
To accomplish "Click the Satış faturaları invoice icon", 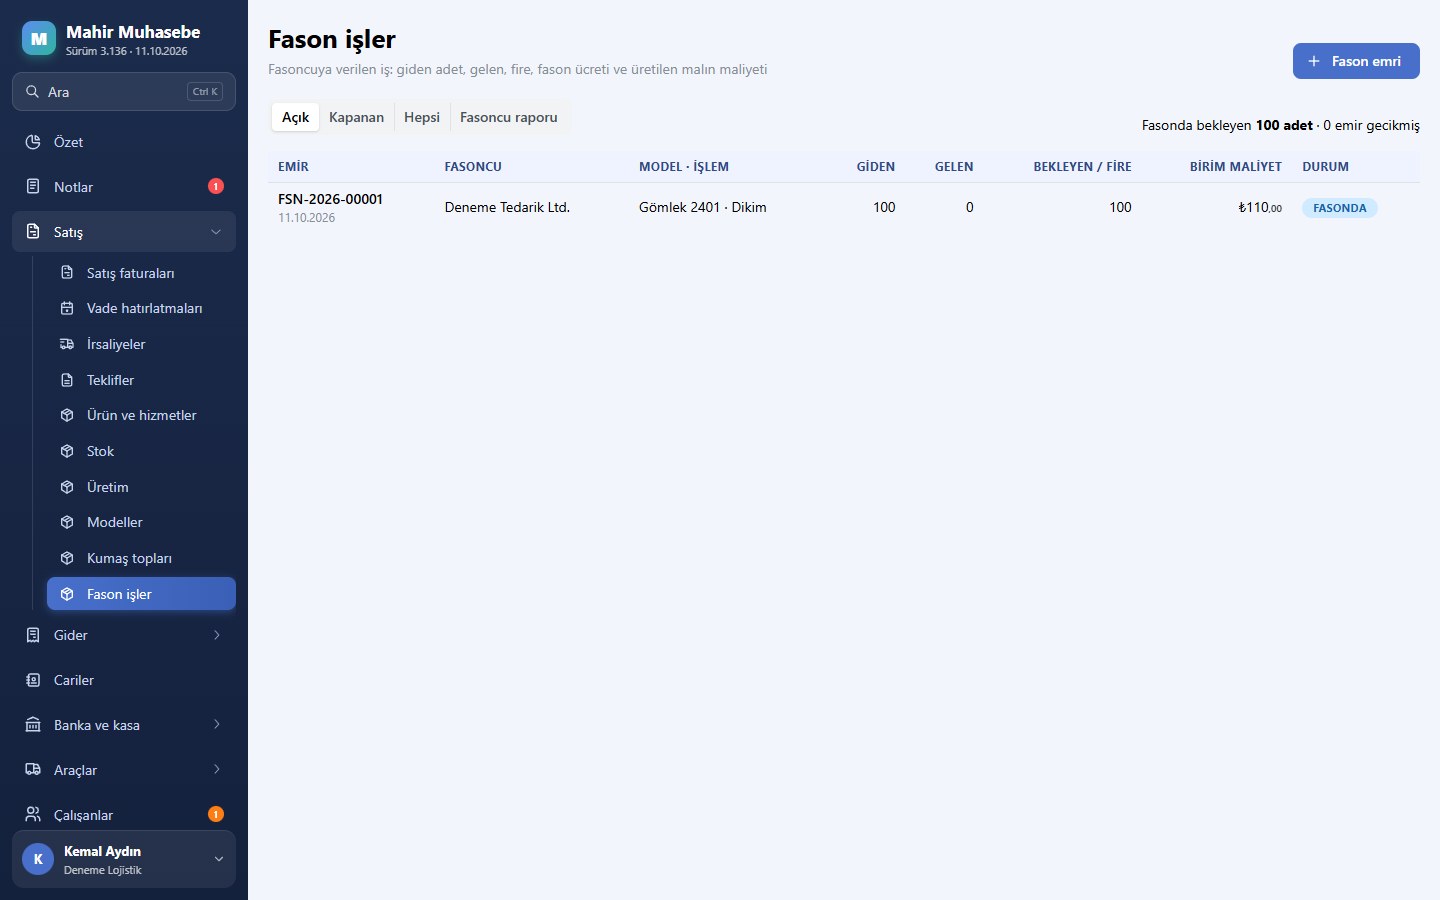I will pyautogui.click(x=67, y=273).
